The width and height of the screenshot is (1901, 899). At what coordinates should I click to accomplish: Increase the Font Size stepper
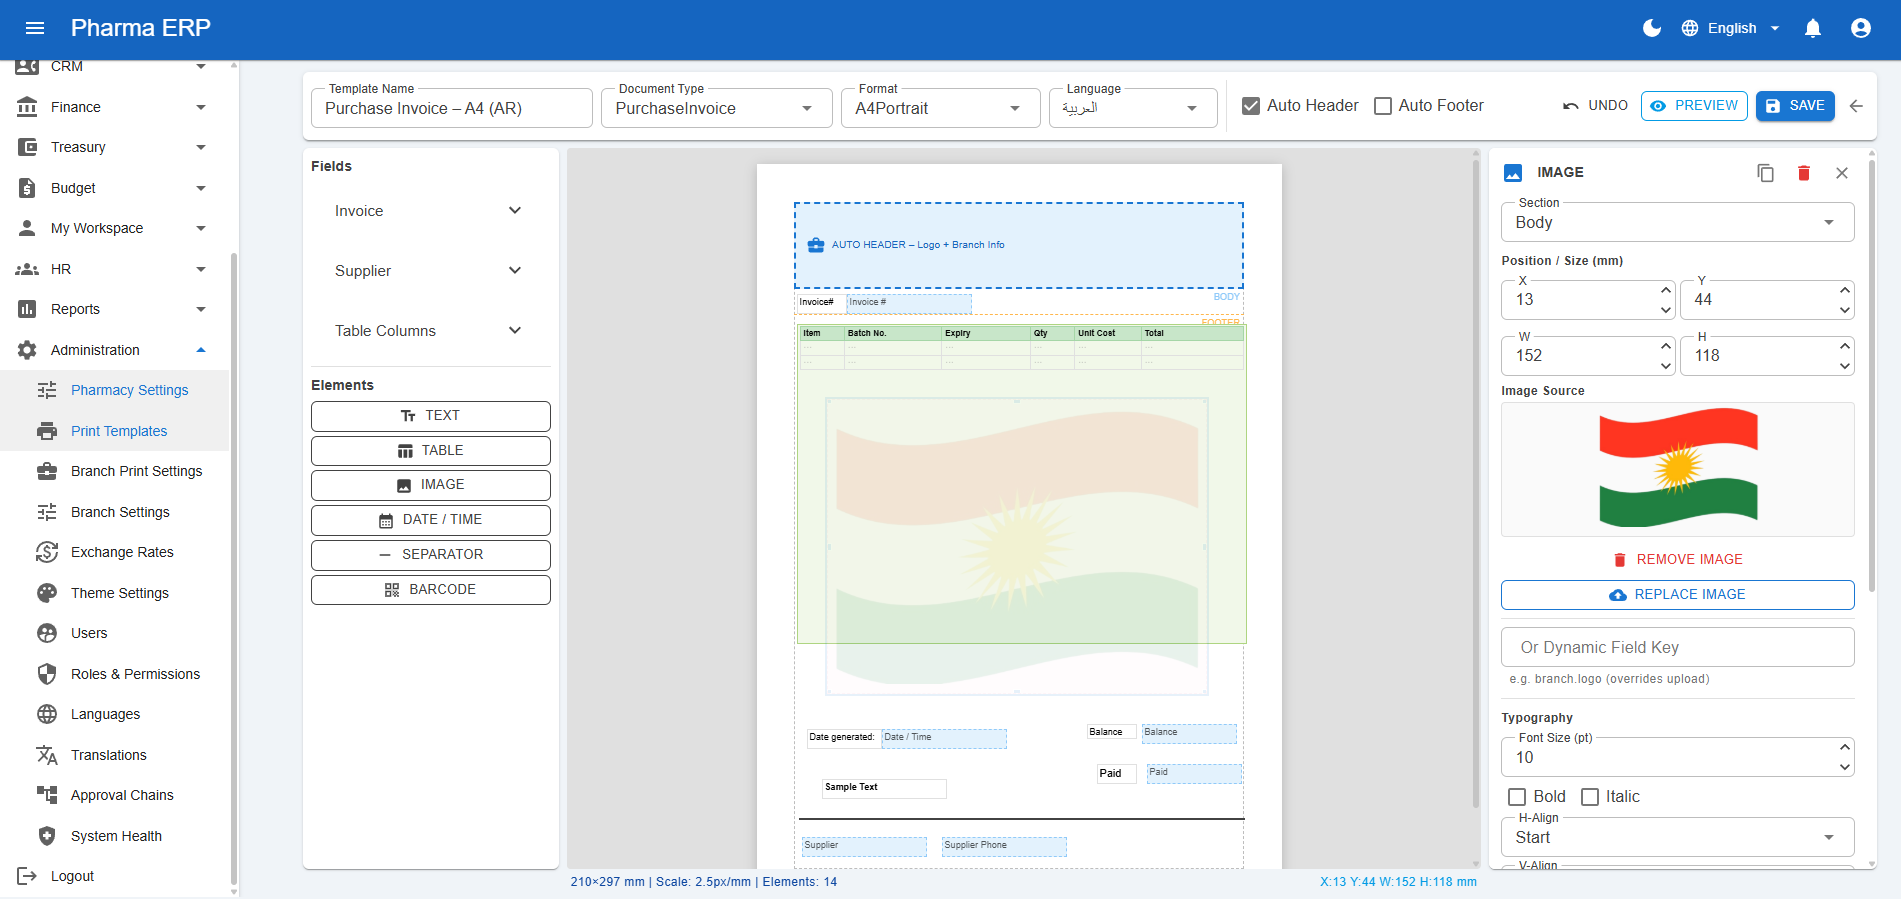[1845, 747]
